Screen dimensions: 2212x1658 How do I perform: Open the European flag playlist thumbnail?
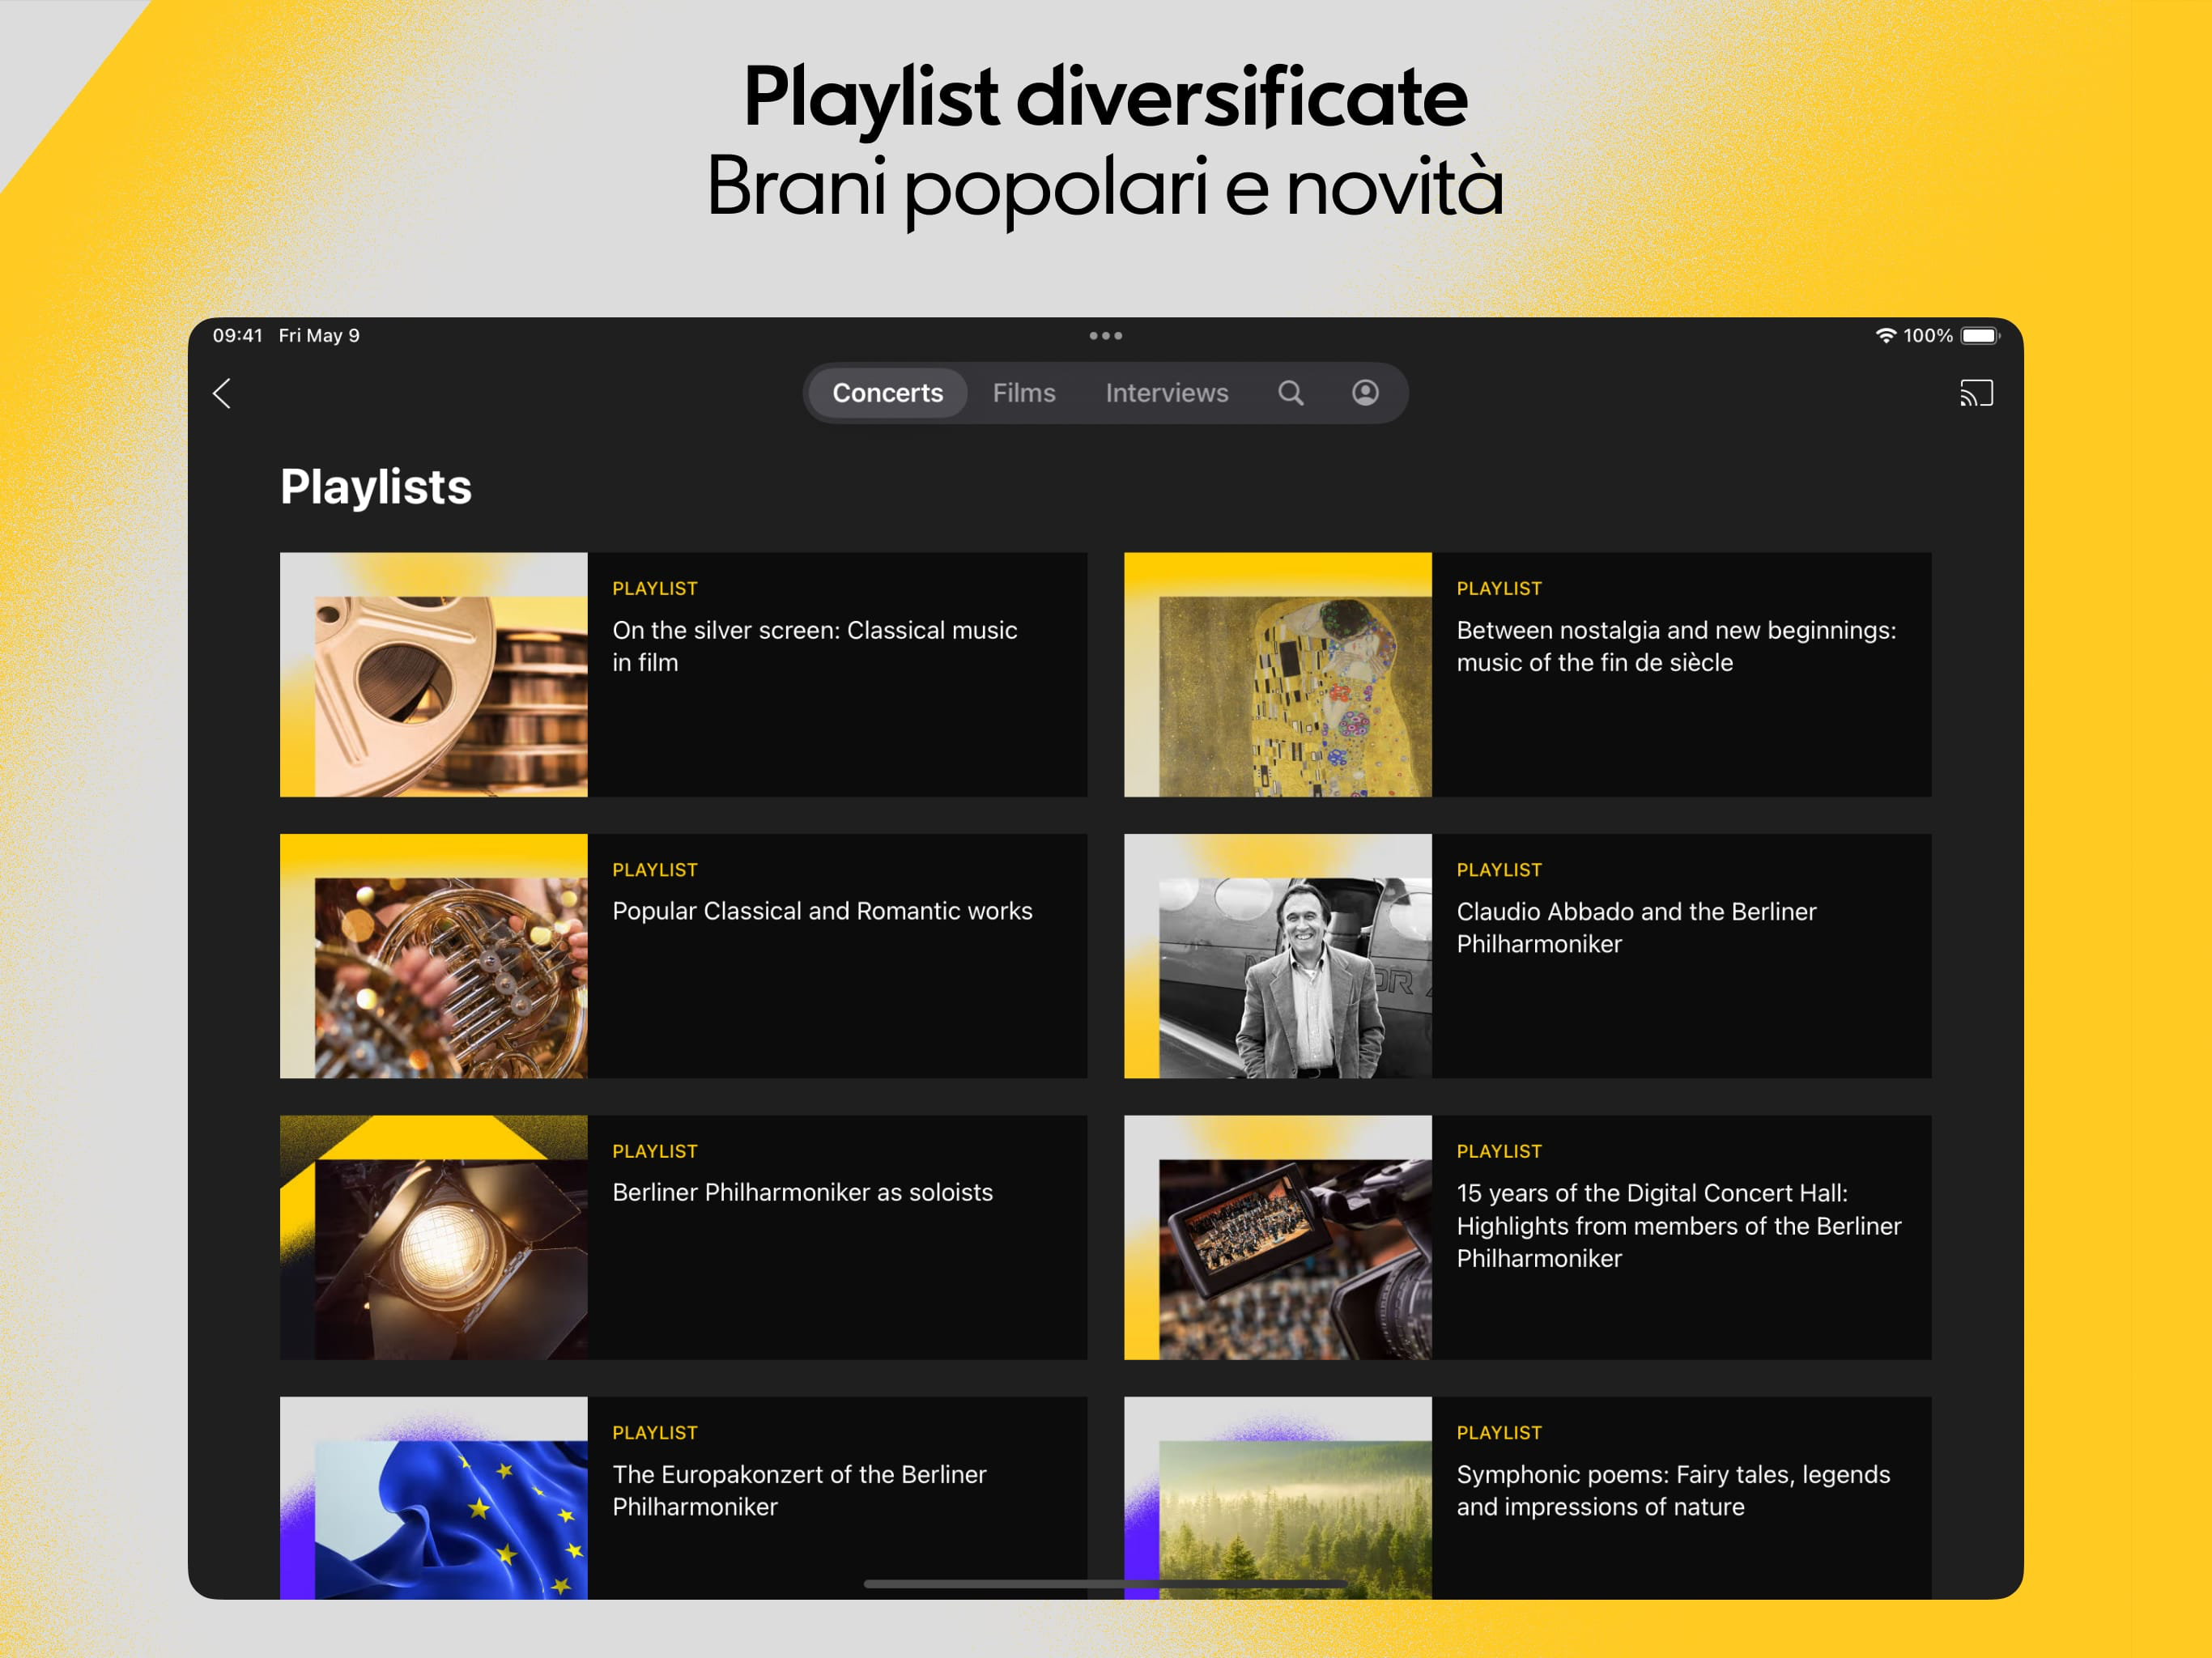(434, 1498)
